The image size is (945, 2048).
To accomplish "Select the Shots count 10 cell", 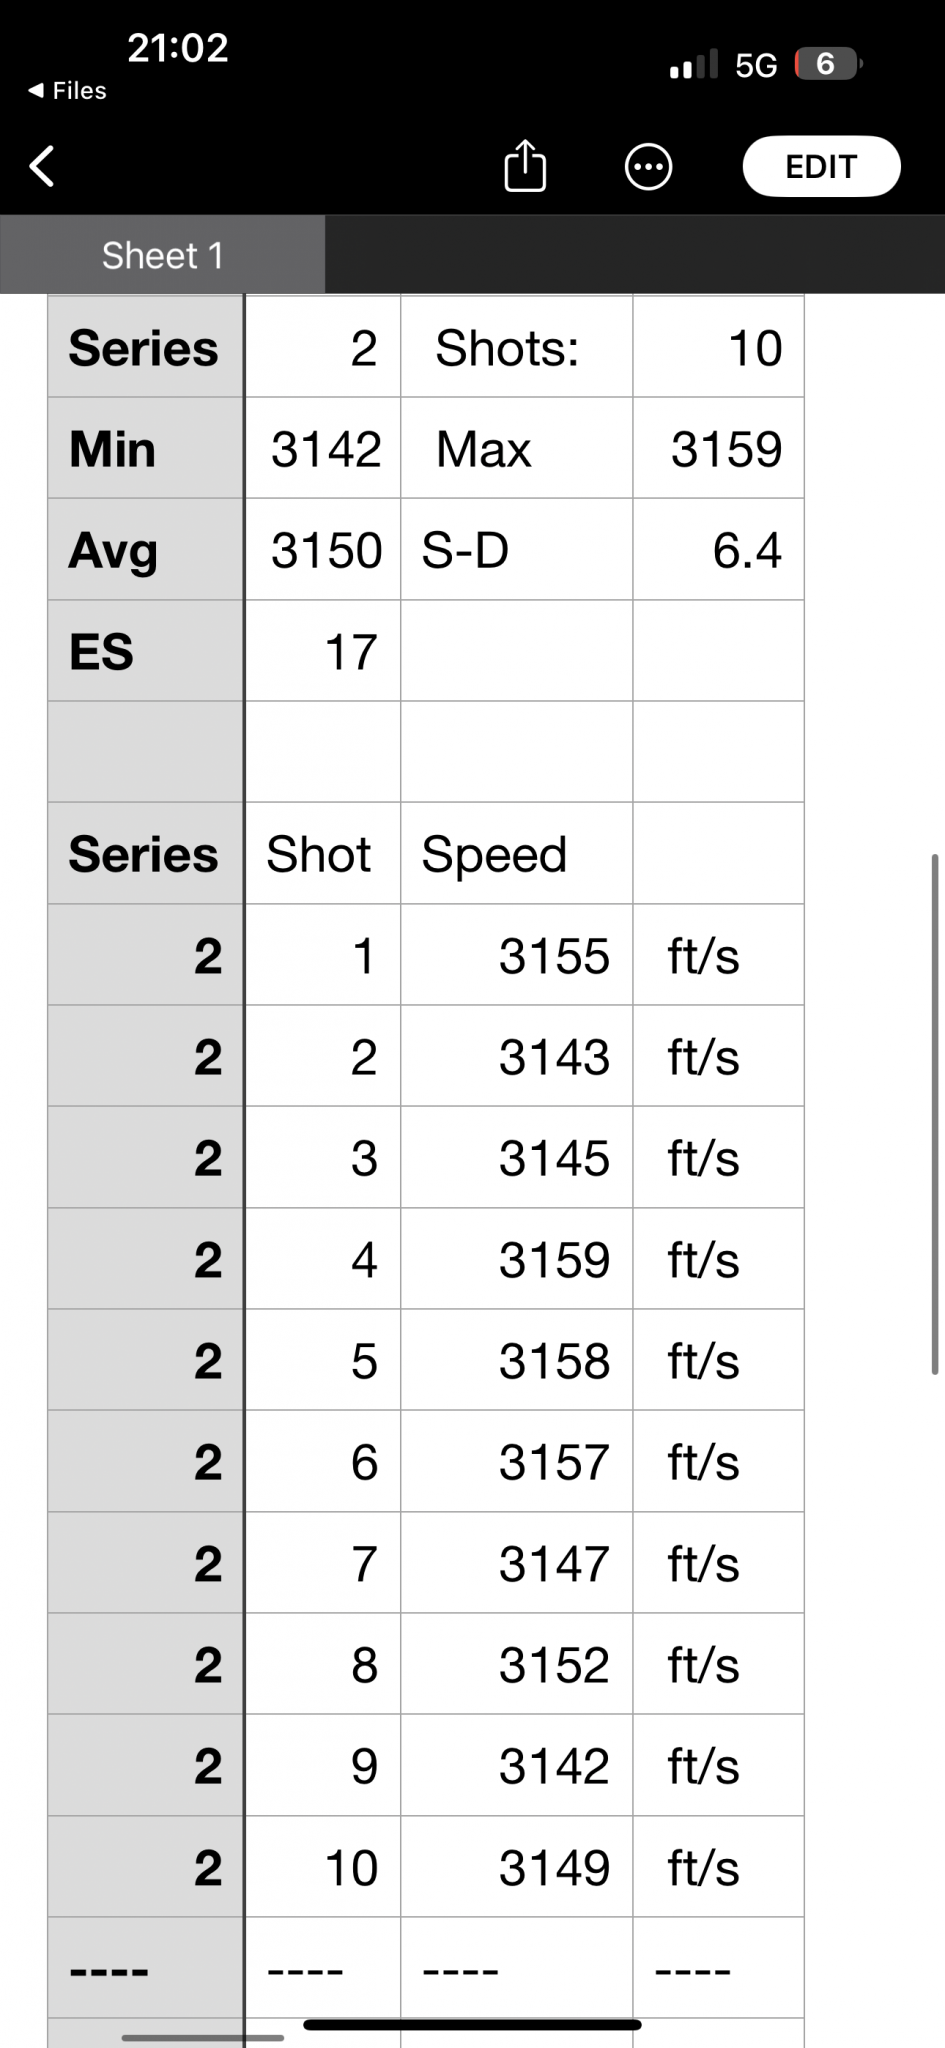I will coord(718,347).
